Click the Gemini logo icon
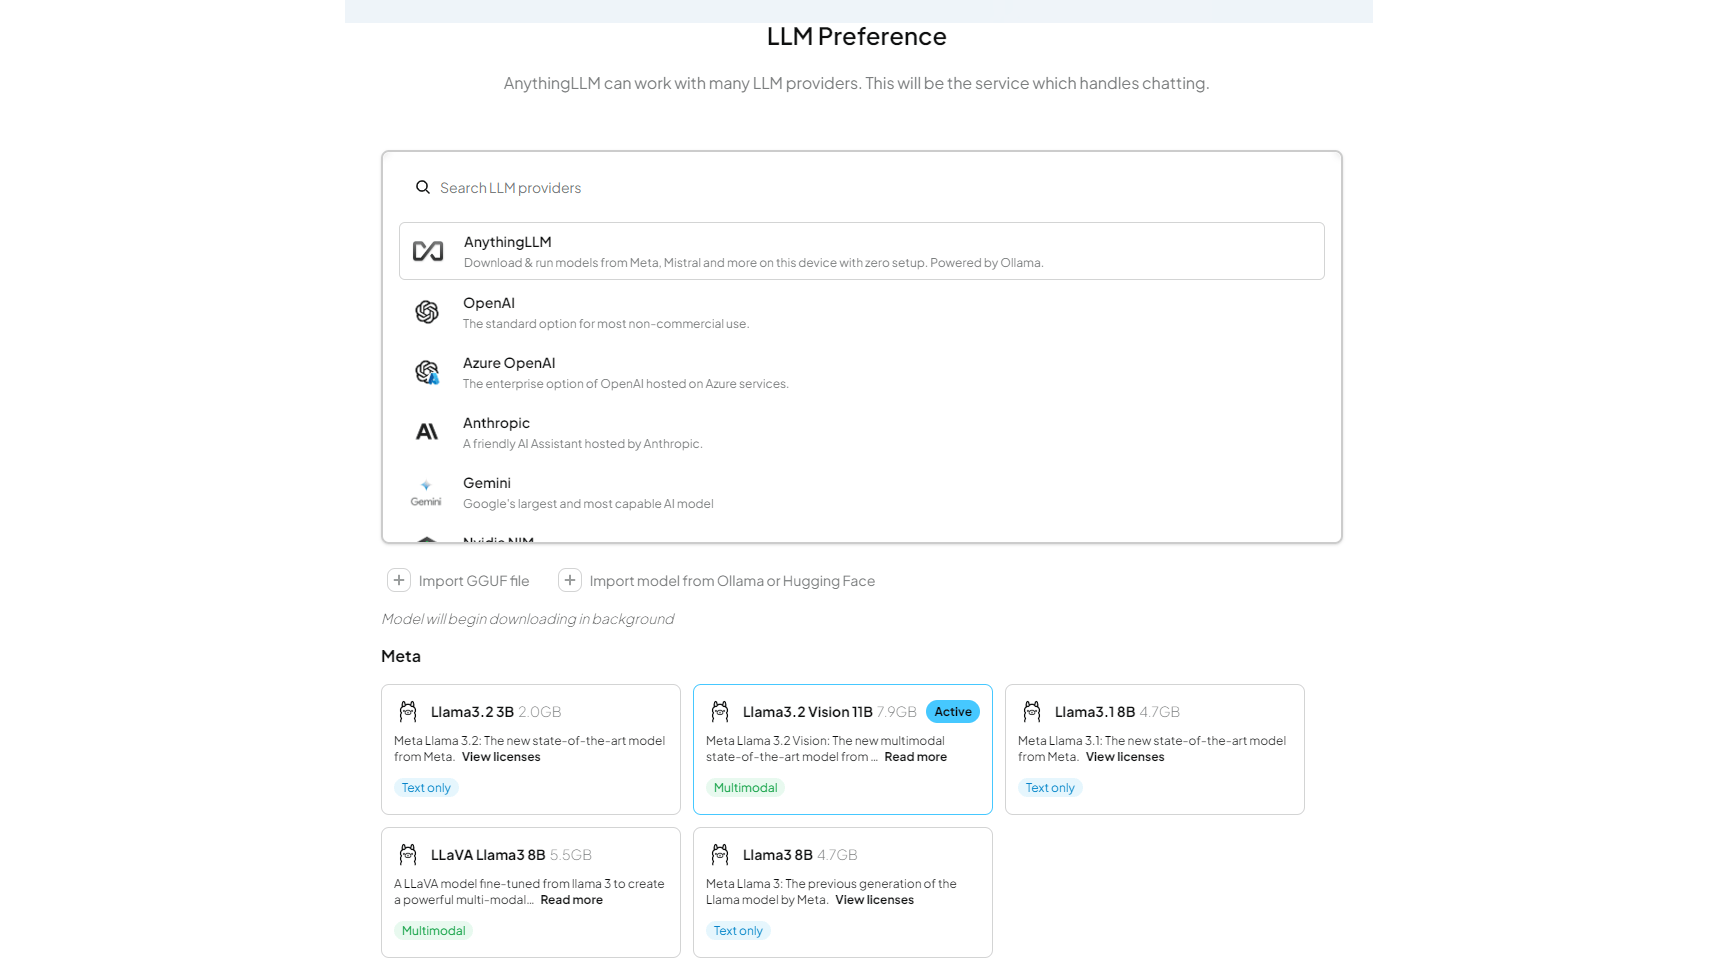 point(426,492)
